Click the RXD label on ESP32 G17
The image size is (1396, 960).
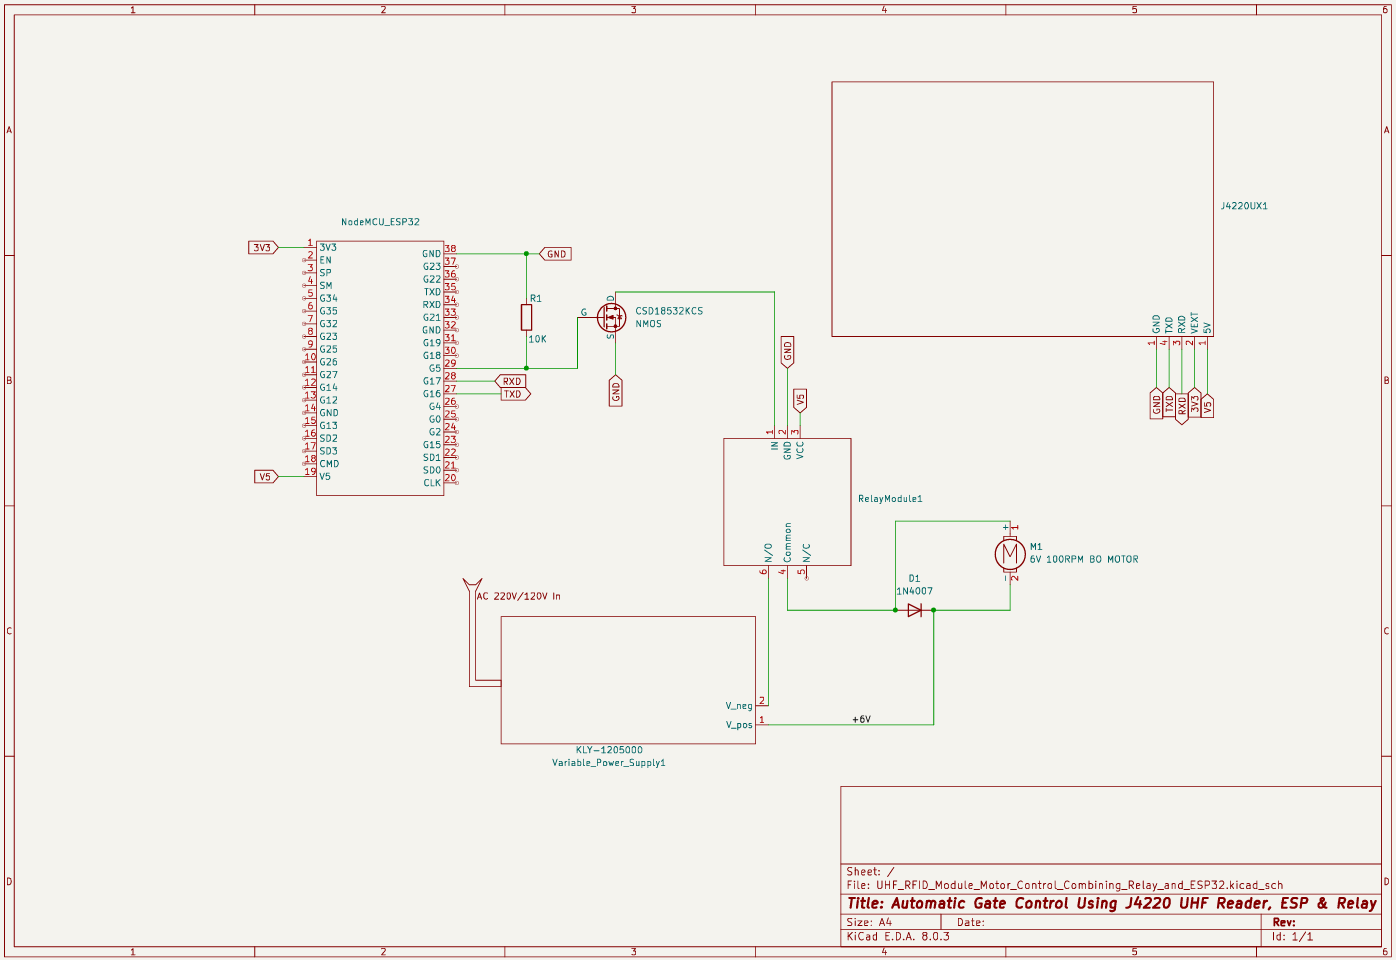(511, 381)
